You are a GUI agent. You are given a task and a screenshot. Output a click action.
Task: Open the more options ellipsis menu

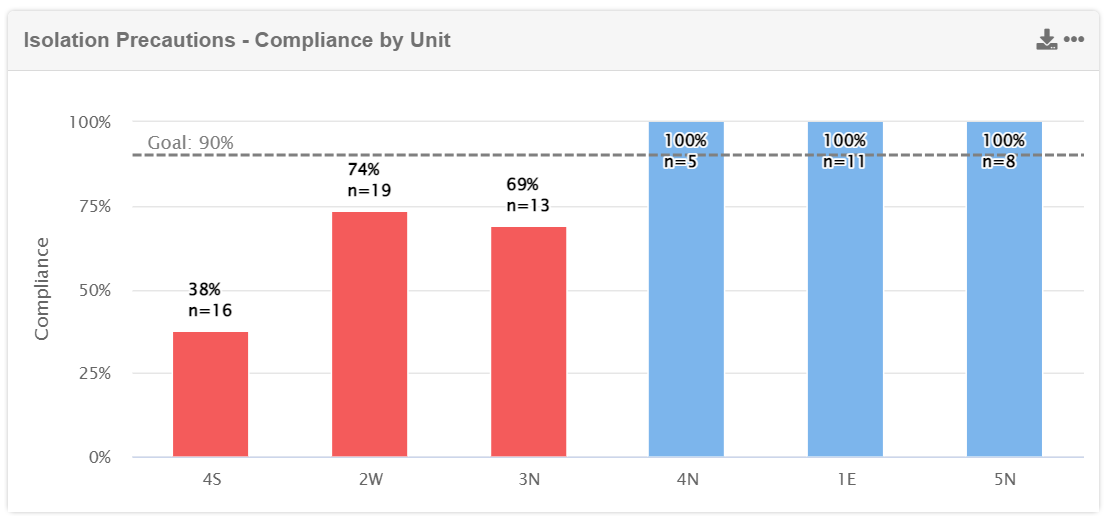[x=1074, y=40]
